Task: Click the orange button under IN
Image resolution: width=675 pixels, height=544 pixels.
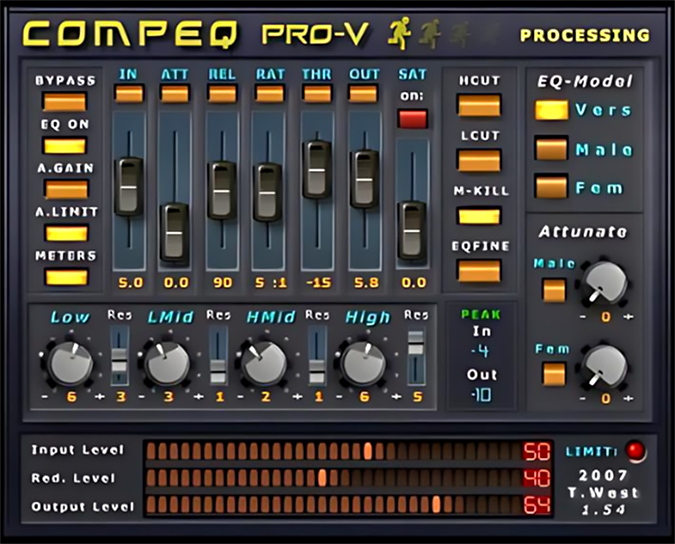Action: 129,93
